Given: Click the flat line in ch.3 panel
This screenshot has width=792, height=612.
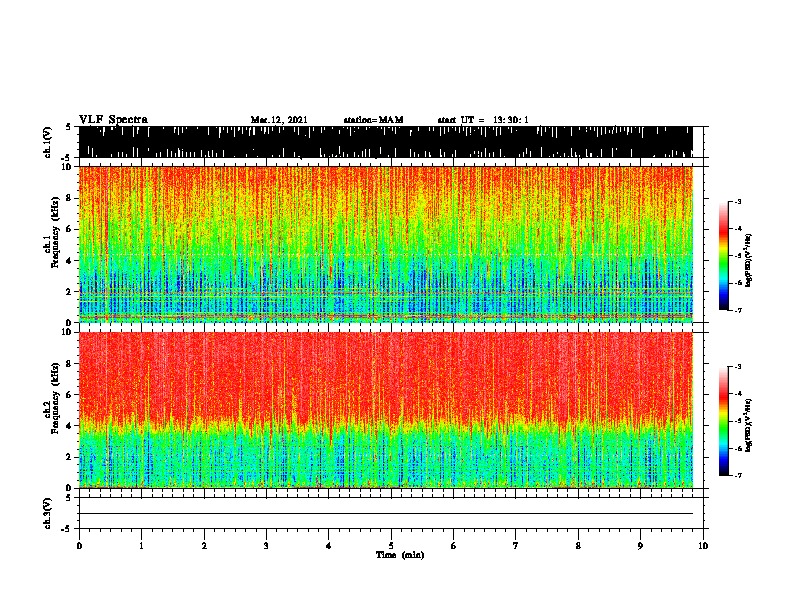Looking at the screenshot, I should 386,514.
